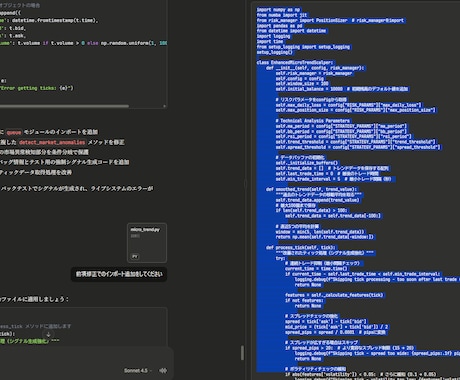Screen dimensions: 460x380
Task: Click the 'if not features:' line
Action: (x=304, y=300)
